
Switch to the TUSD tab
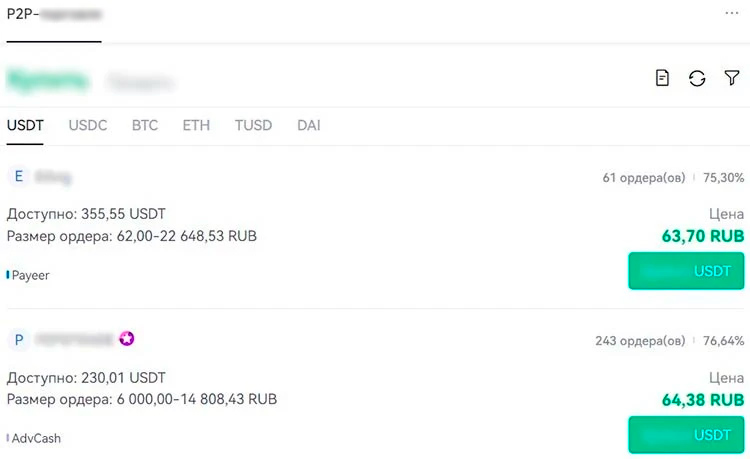253,126
